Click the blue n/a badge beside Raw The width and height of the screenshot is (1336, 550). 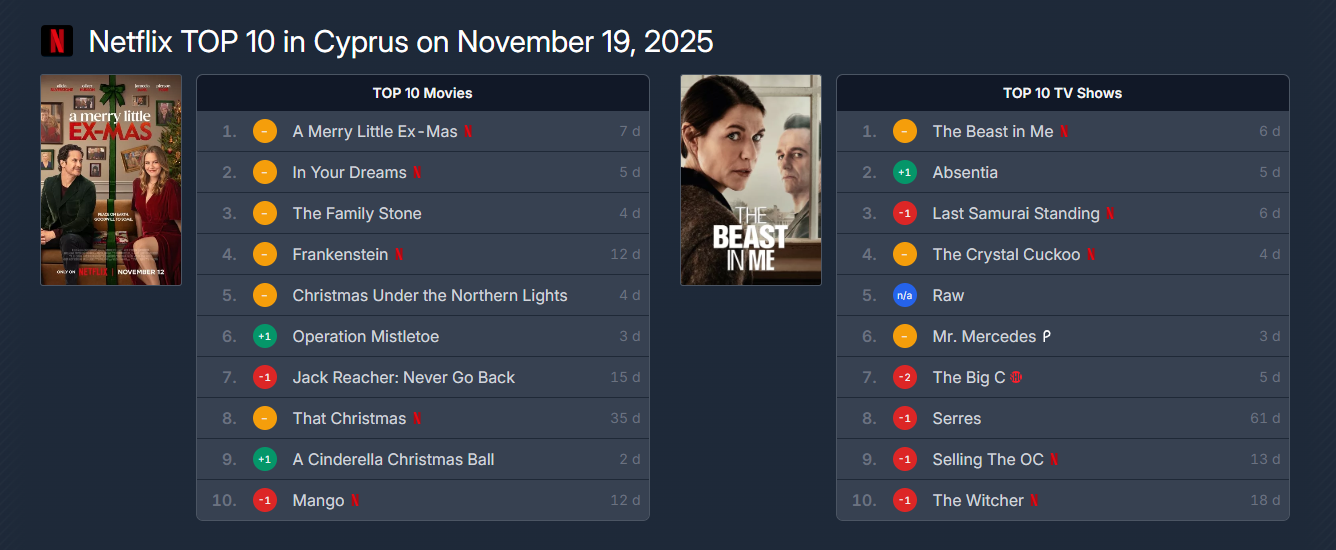(x=905, y=296)
